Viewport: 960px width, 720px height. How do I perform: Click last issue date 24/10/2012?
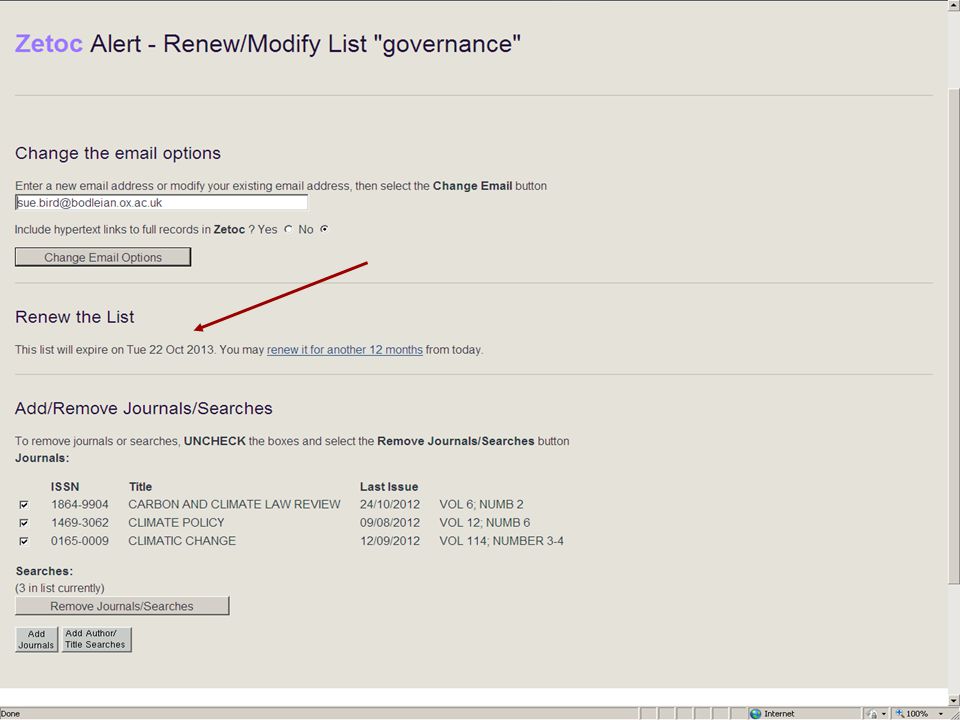coord(390,504)
